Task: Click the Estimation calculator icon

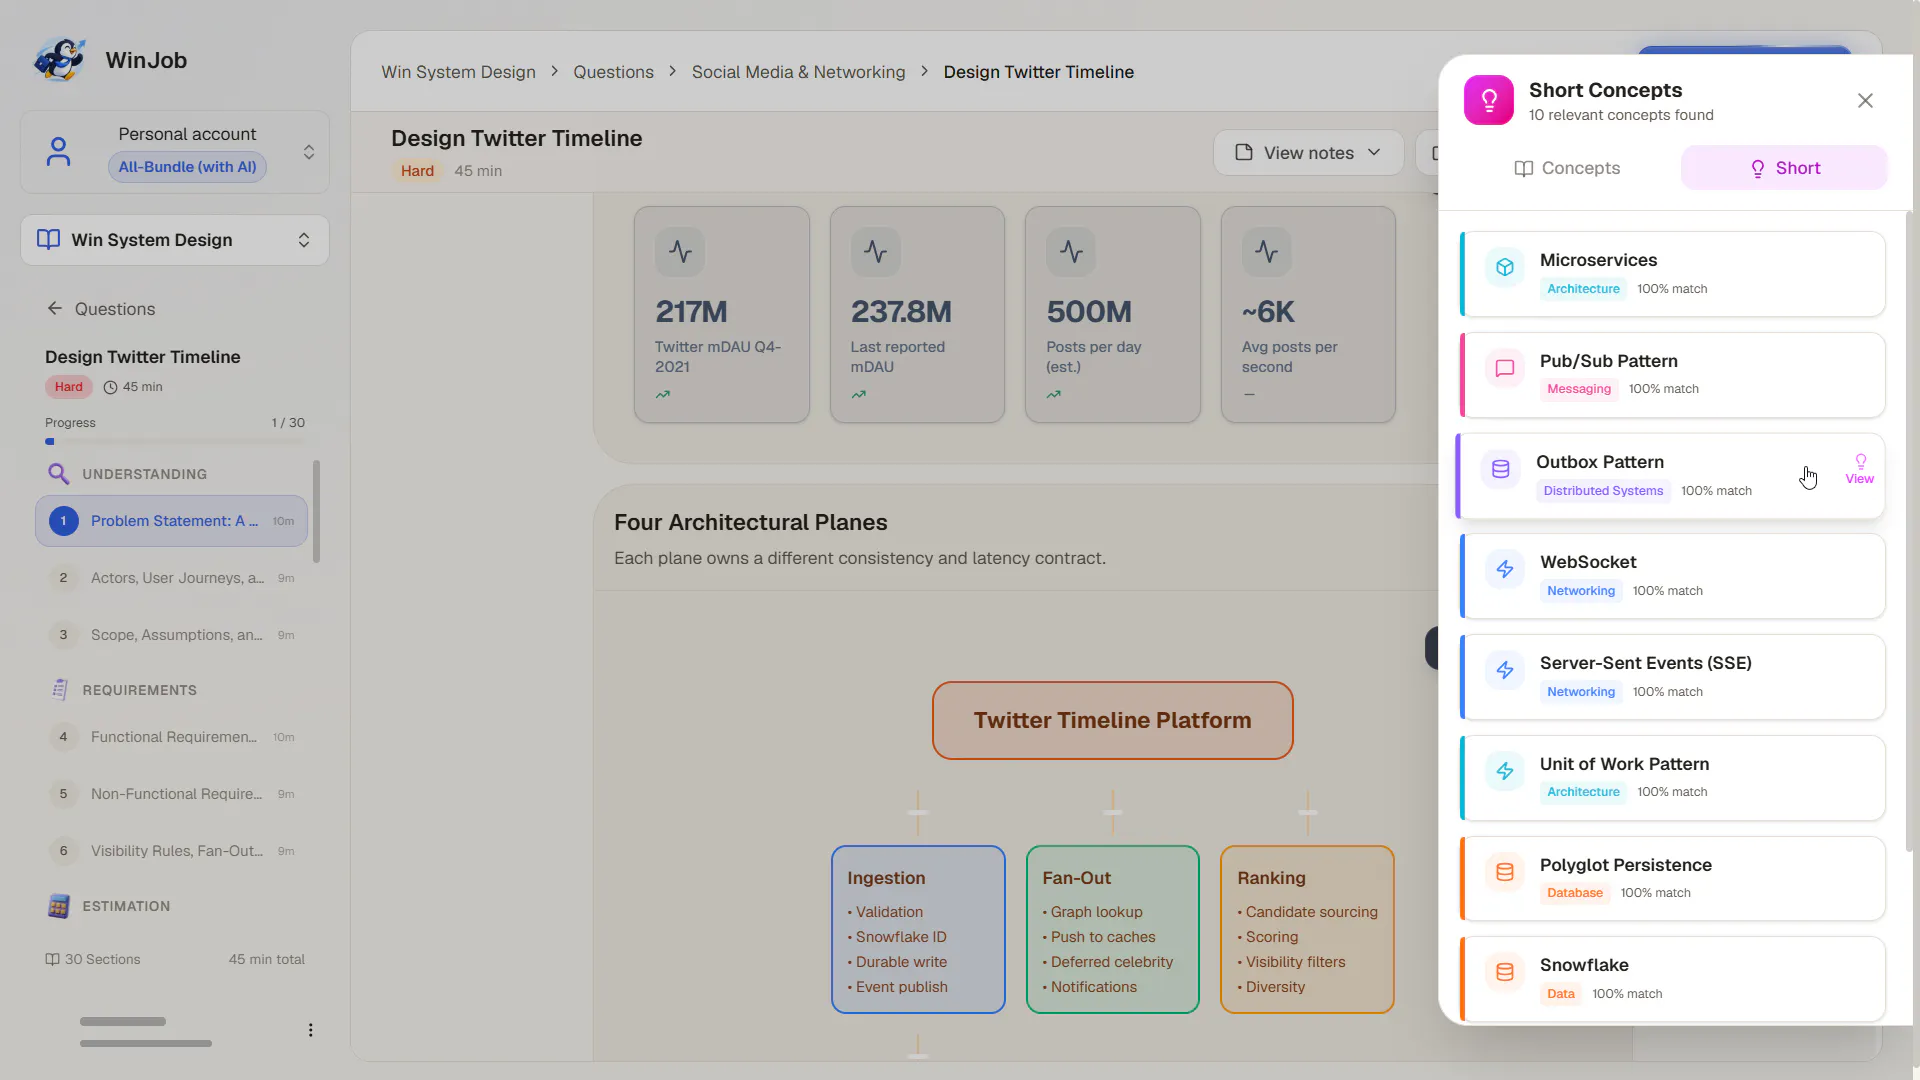Action: point(59,906)
